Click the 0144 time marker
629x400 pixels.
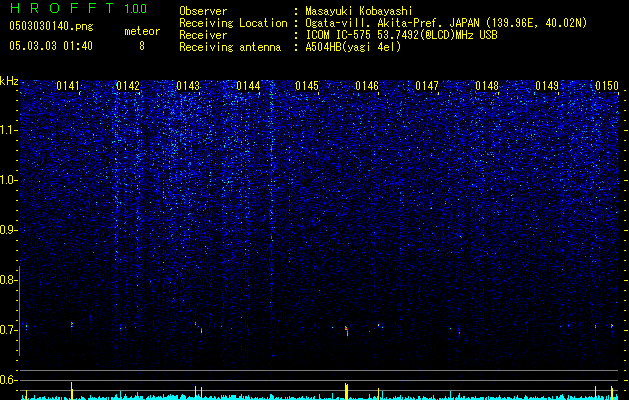[x=248, y=86]
